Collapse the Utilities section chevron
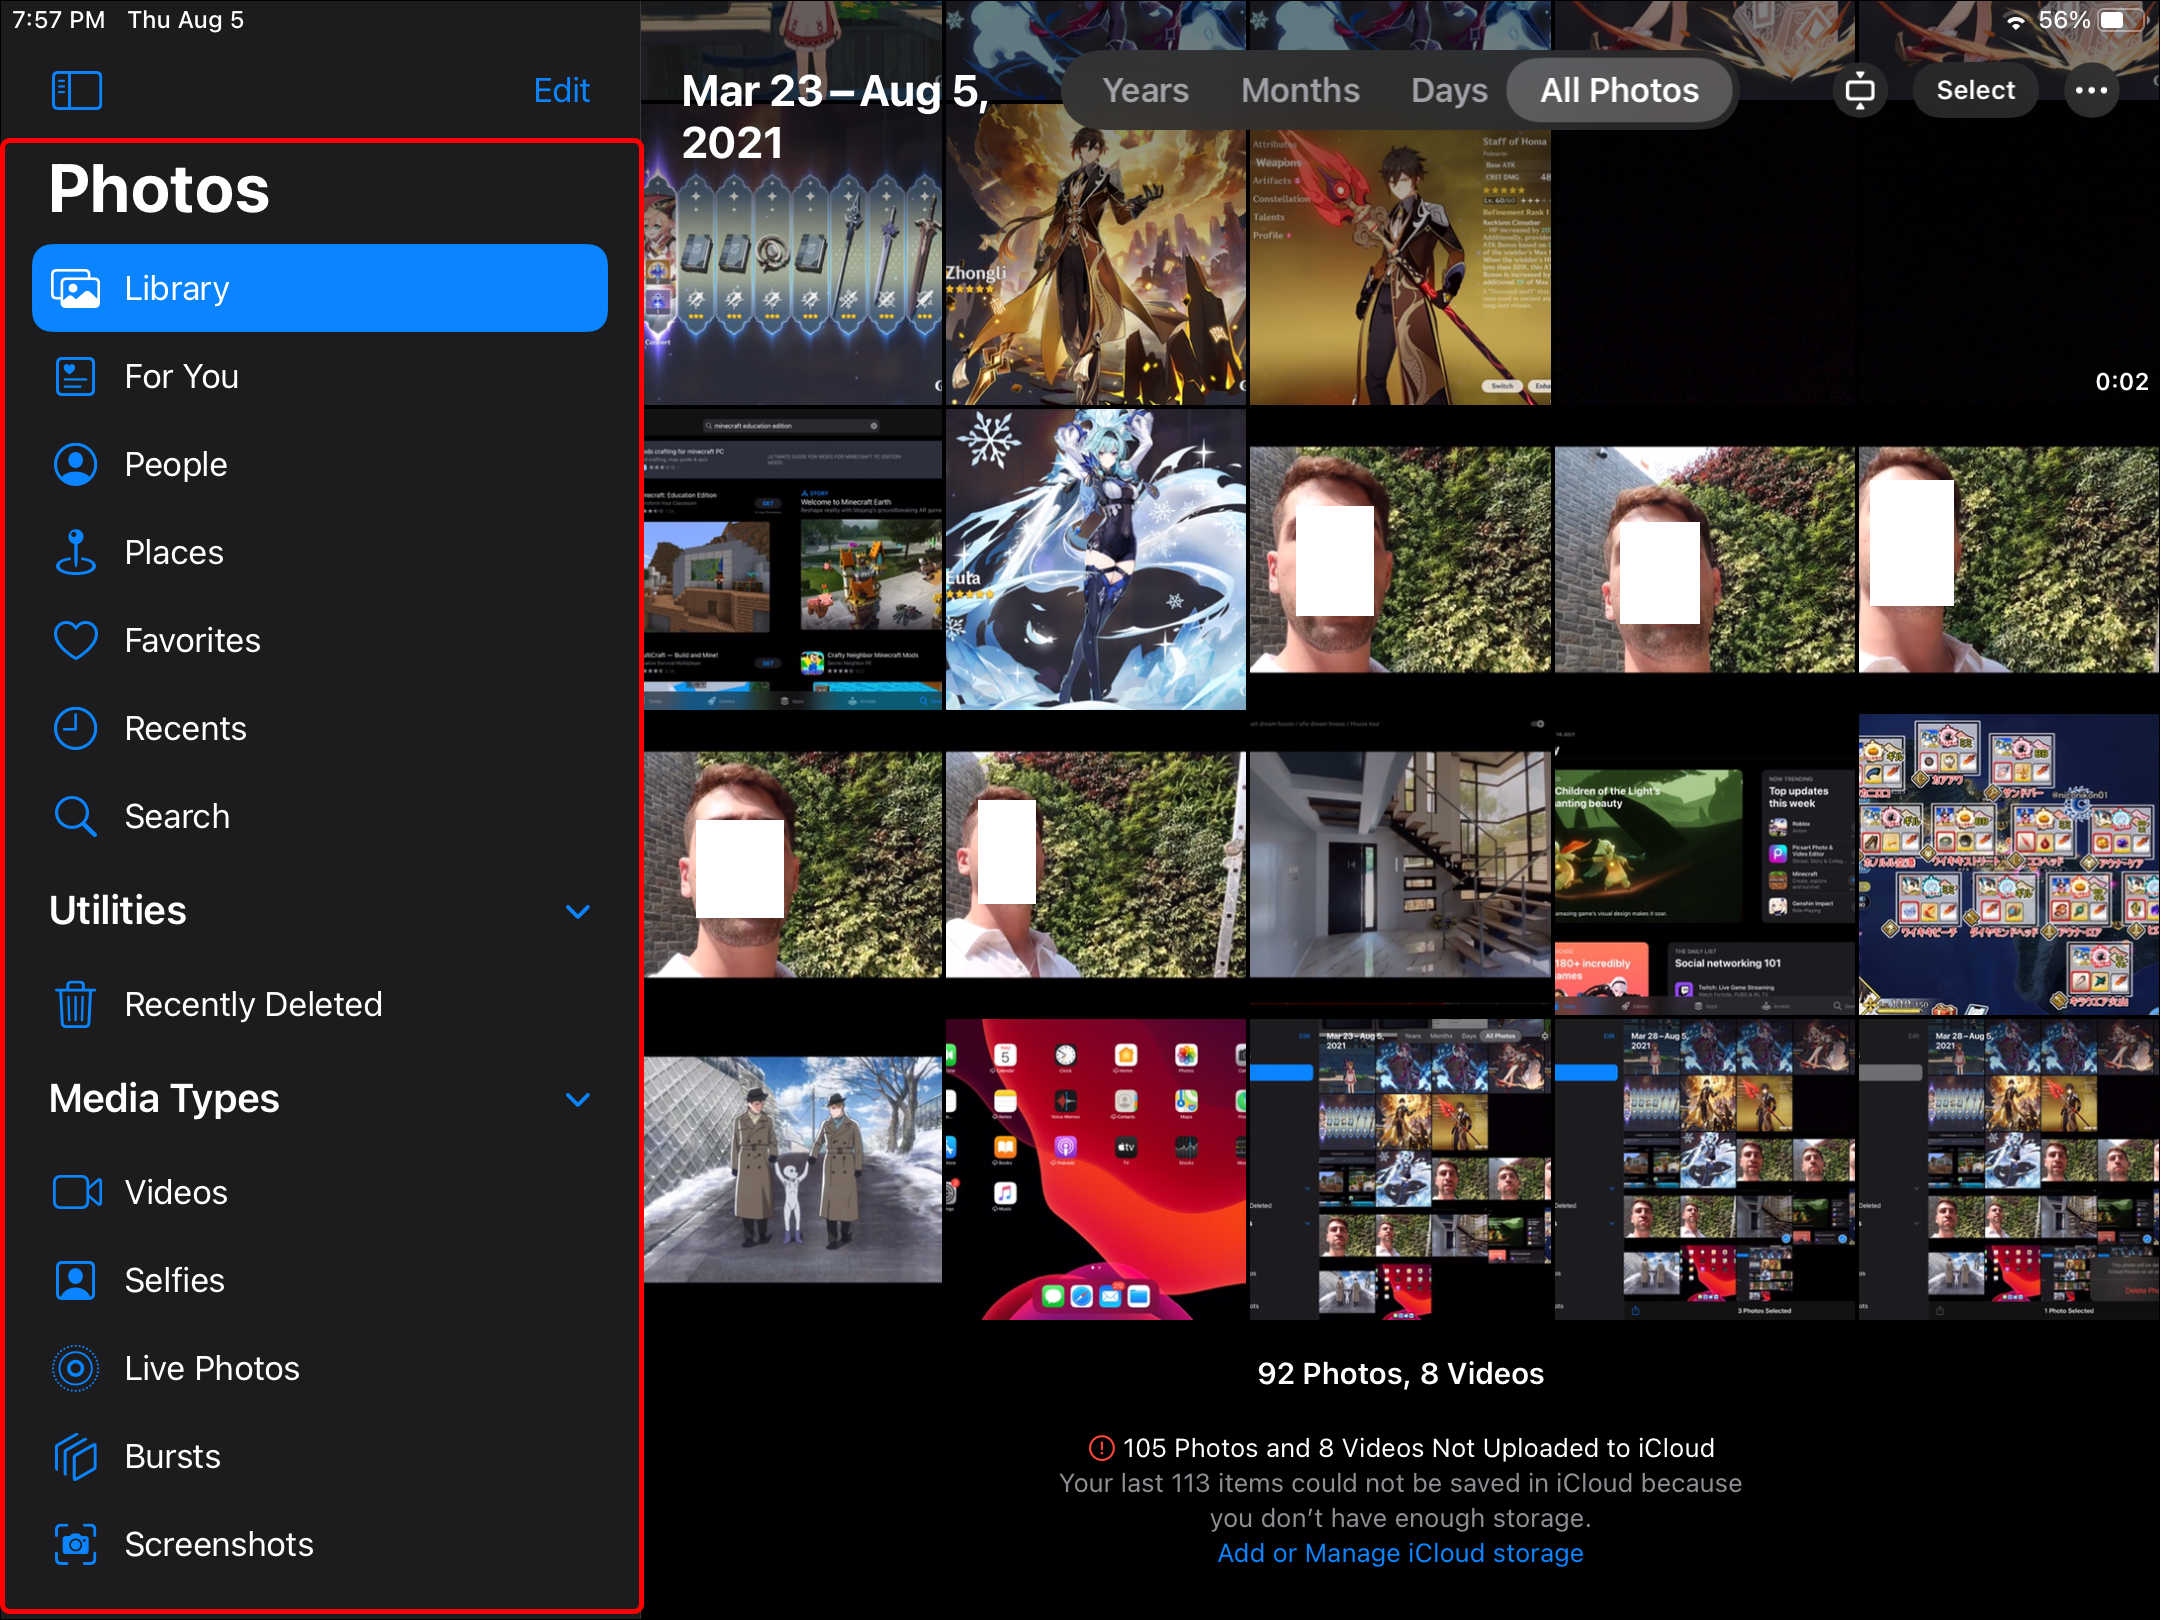The height and width of the screenshot is (1620, 2160). pyautogui.click(x=577, y=911)
